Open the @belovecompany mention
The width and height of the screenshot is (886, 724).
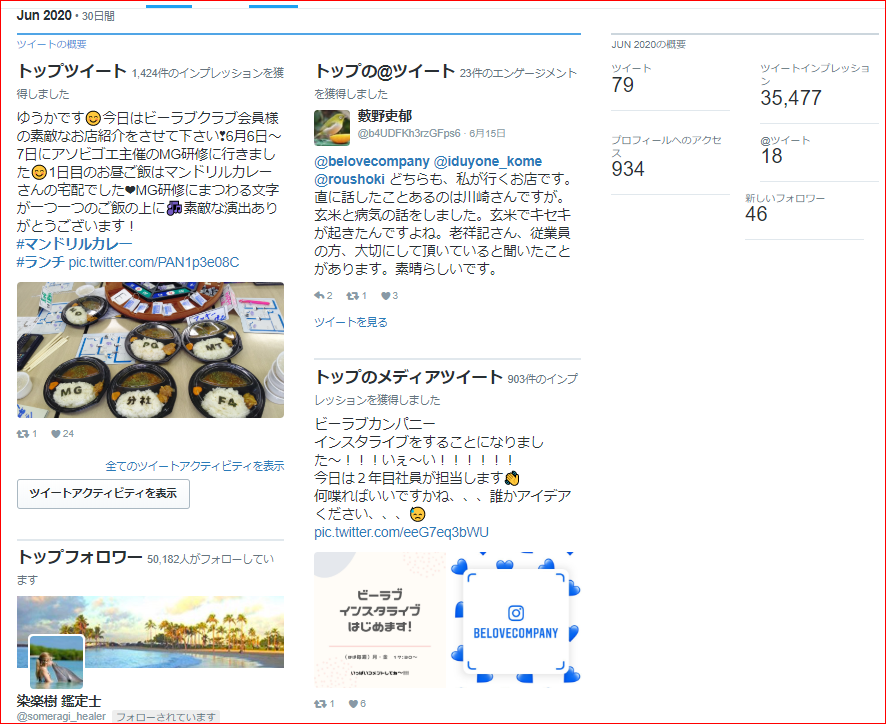(372, 162)
